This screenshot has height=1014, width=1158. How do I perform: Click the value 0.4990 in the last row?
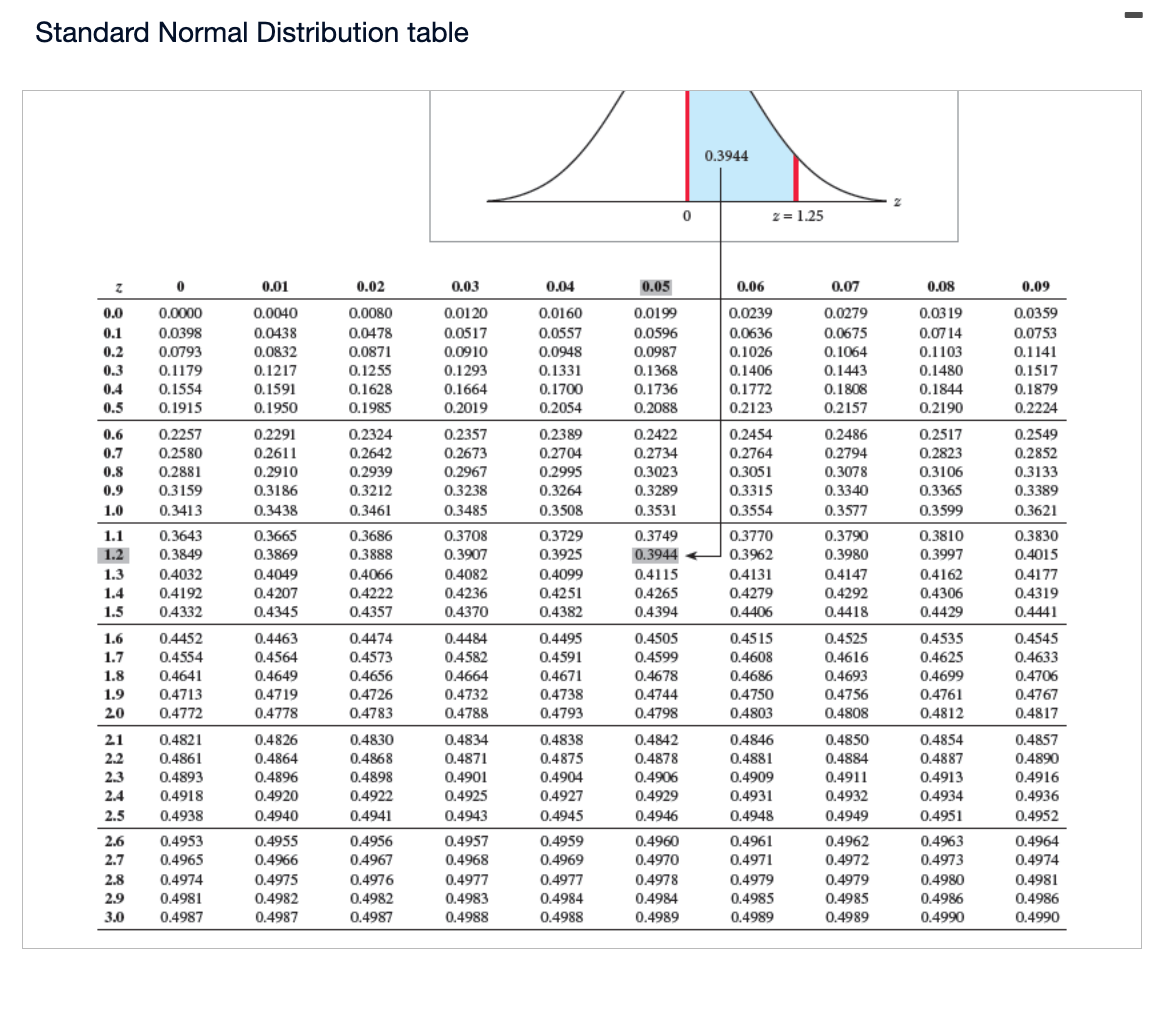click(1037, 916)
